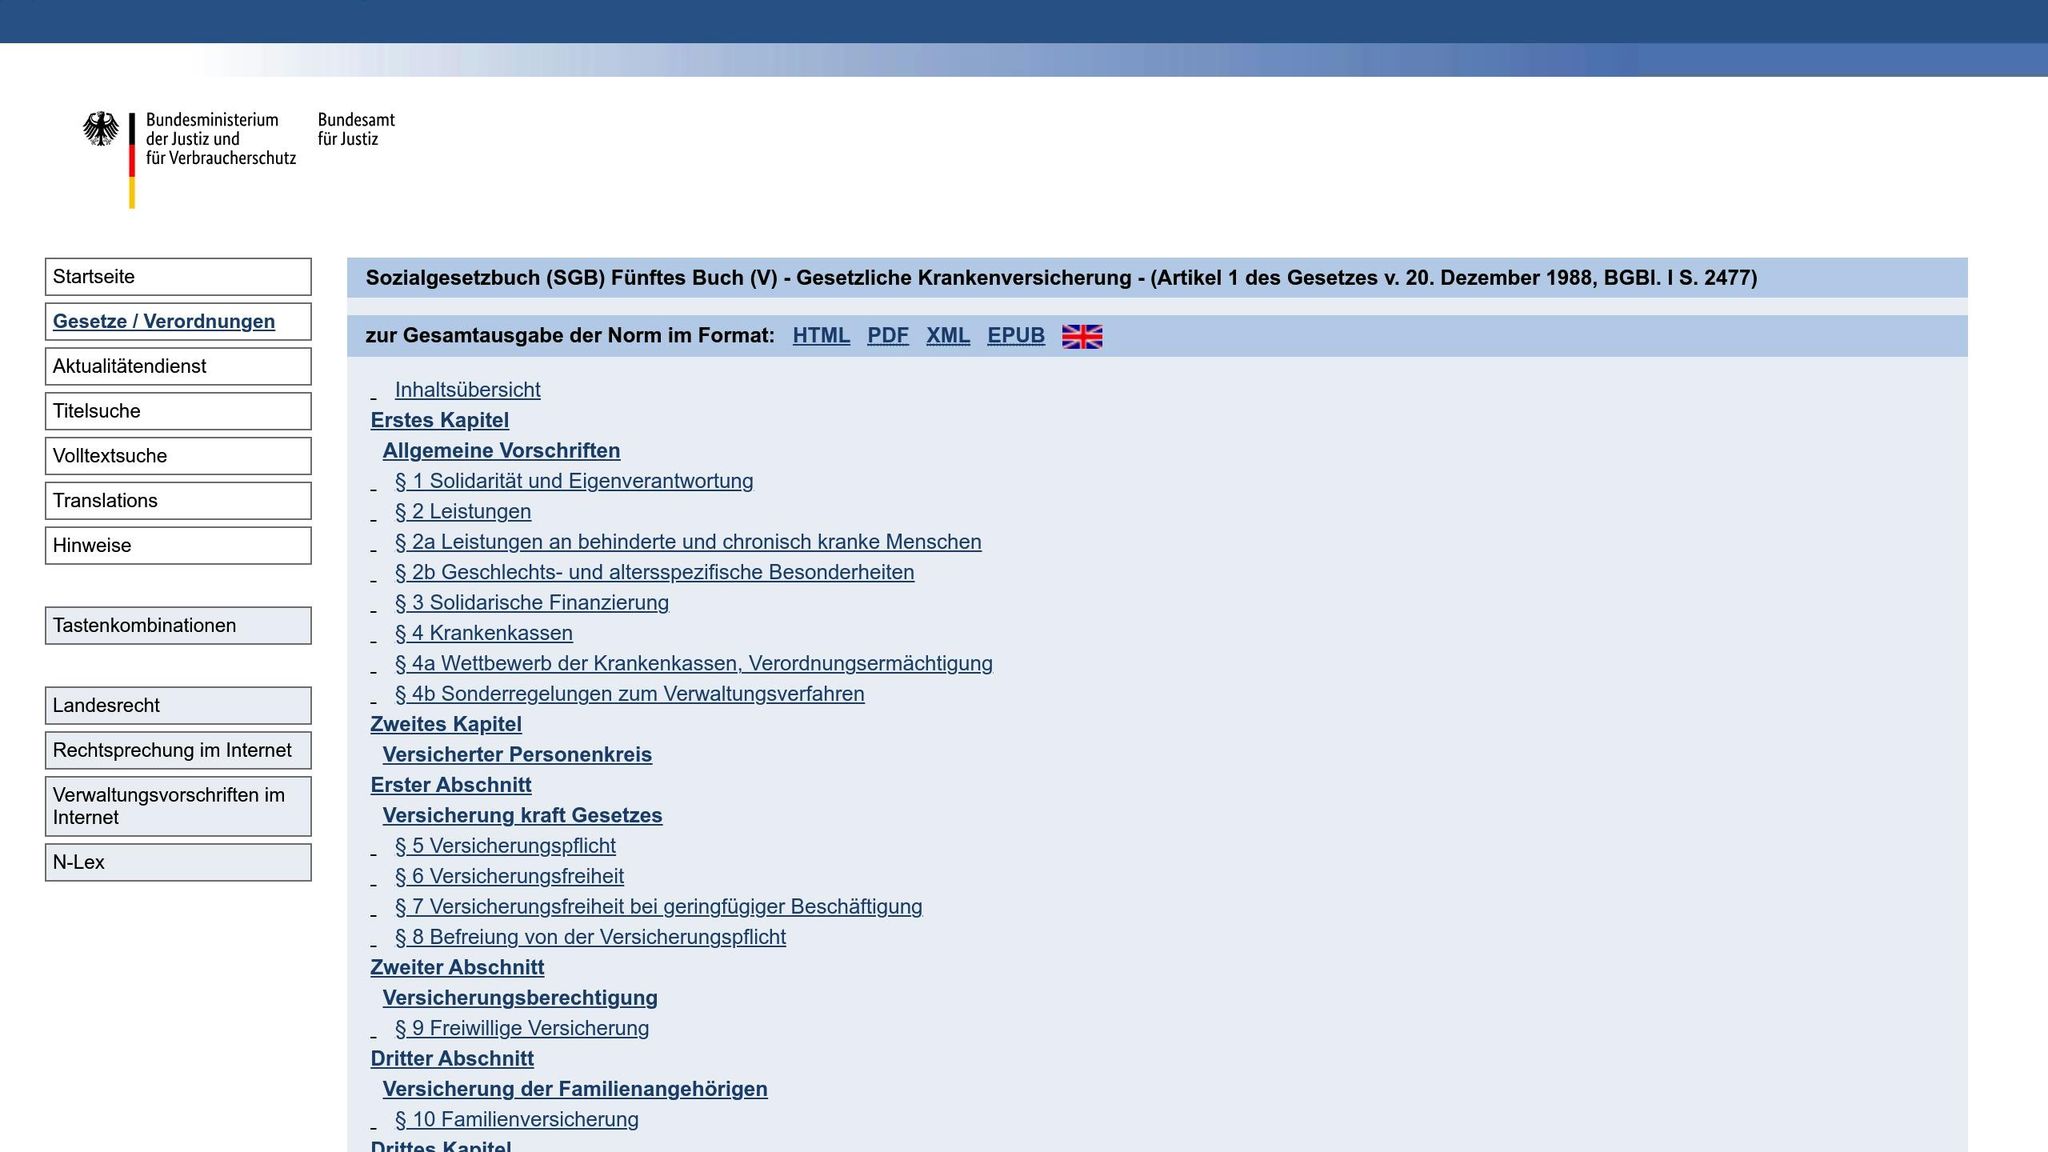Open full norm in HTML format
The image size is (2048, 1152).
[821, 336]
